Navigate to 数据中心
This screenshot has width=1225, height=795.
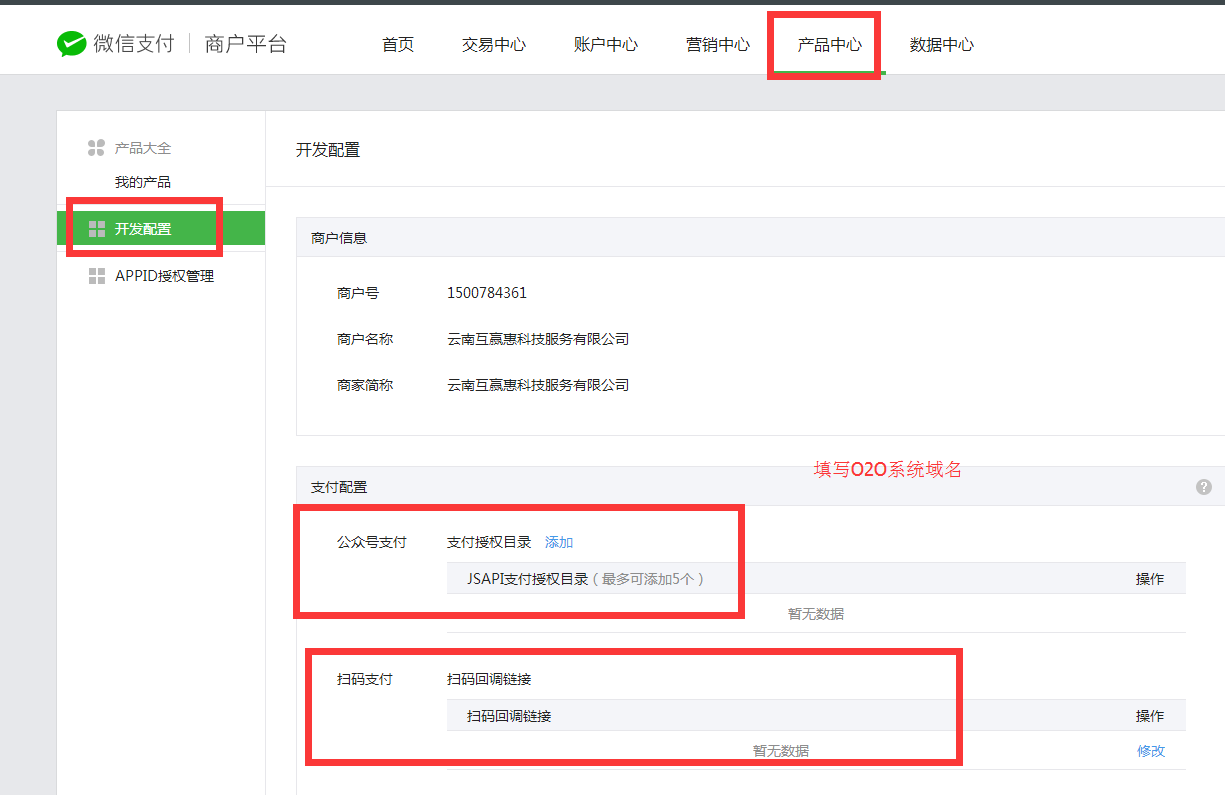pos(940,44)
